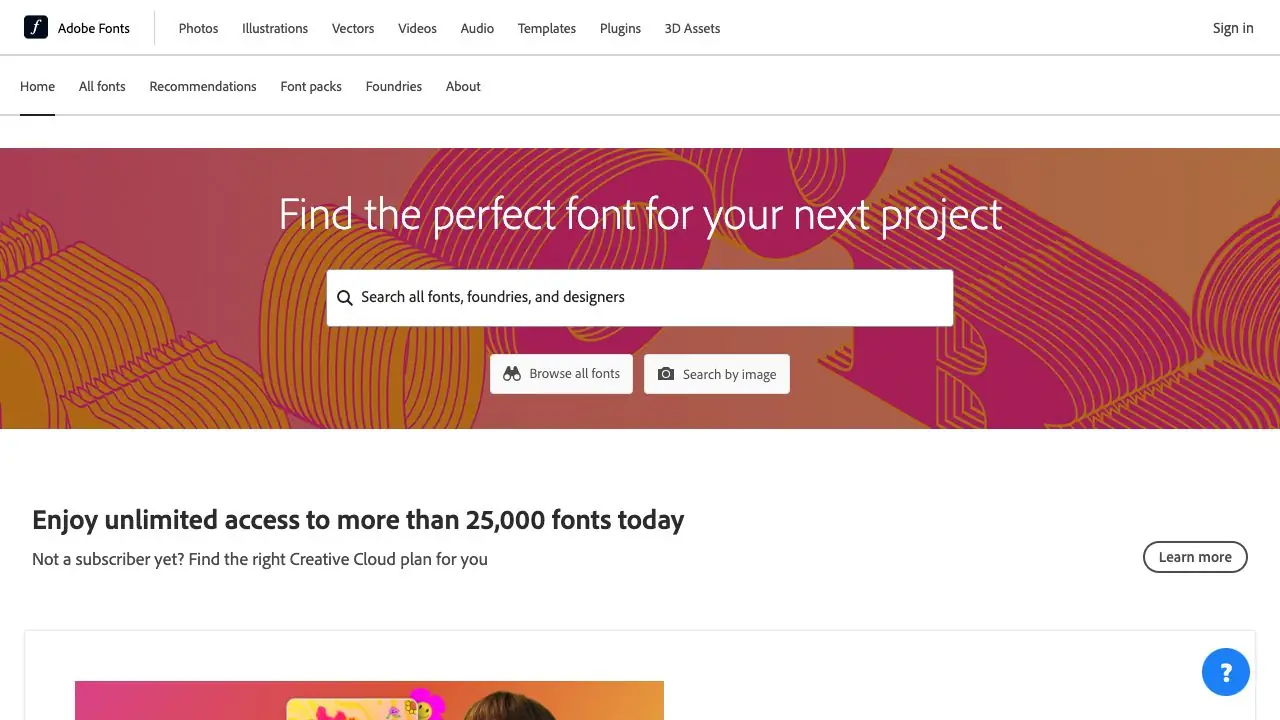This screenshot has height=720, width=1280.
Task: Open Videos in the top navigation
Action: 417,28
